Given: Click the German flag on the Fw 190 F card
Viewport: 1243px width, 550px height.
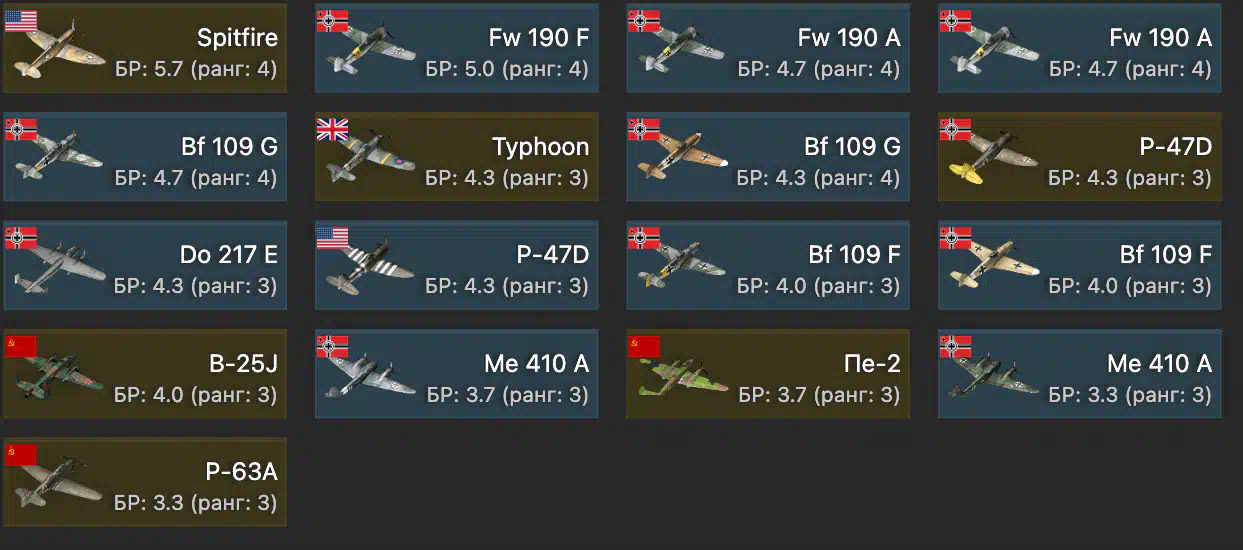Looking at the screenshot, I should tap(332, 21).
